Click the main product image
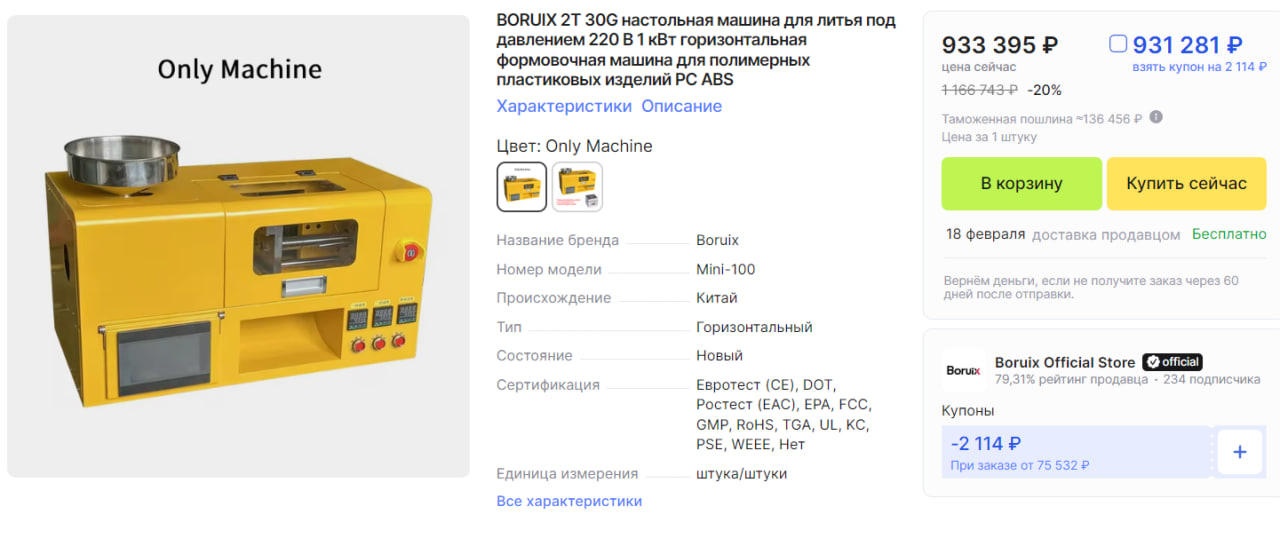Image resolution: width=1280 pixels, height=538 pixels. pos(238,246)
